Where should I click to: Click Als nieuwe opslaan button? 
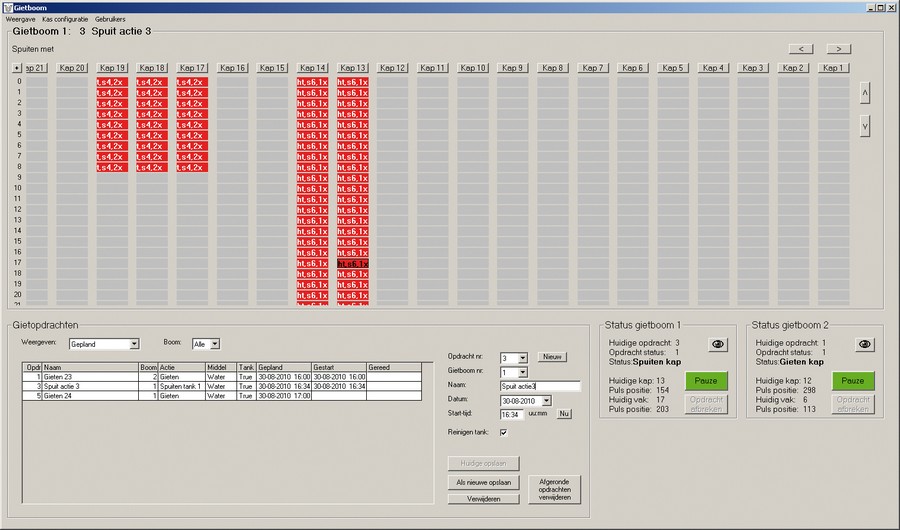[x=483, y=482]
